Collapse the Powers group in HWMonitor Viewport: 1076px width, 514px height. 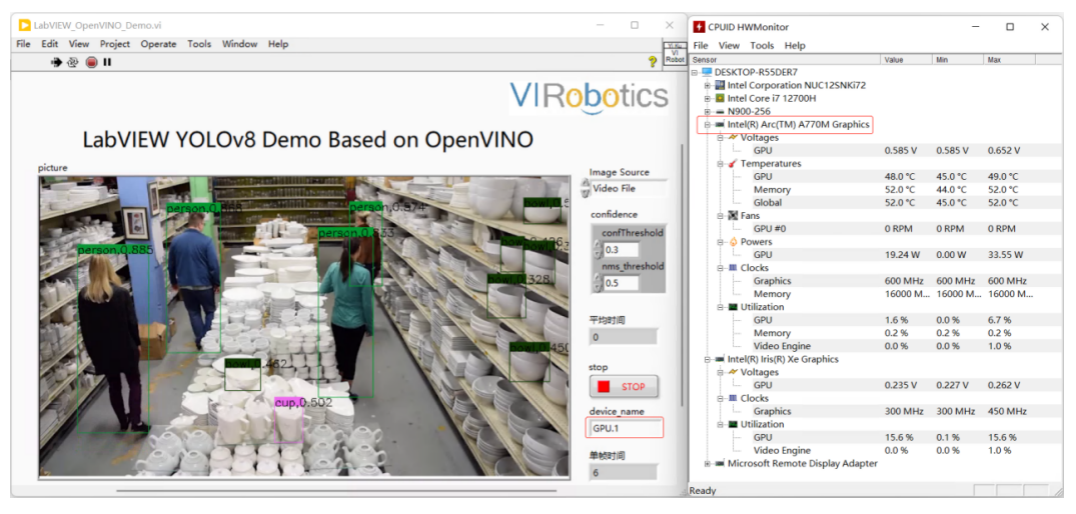tap(721, 242)
